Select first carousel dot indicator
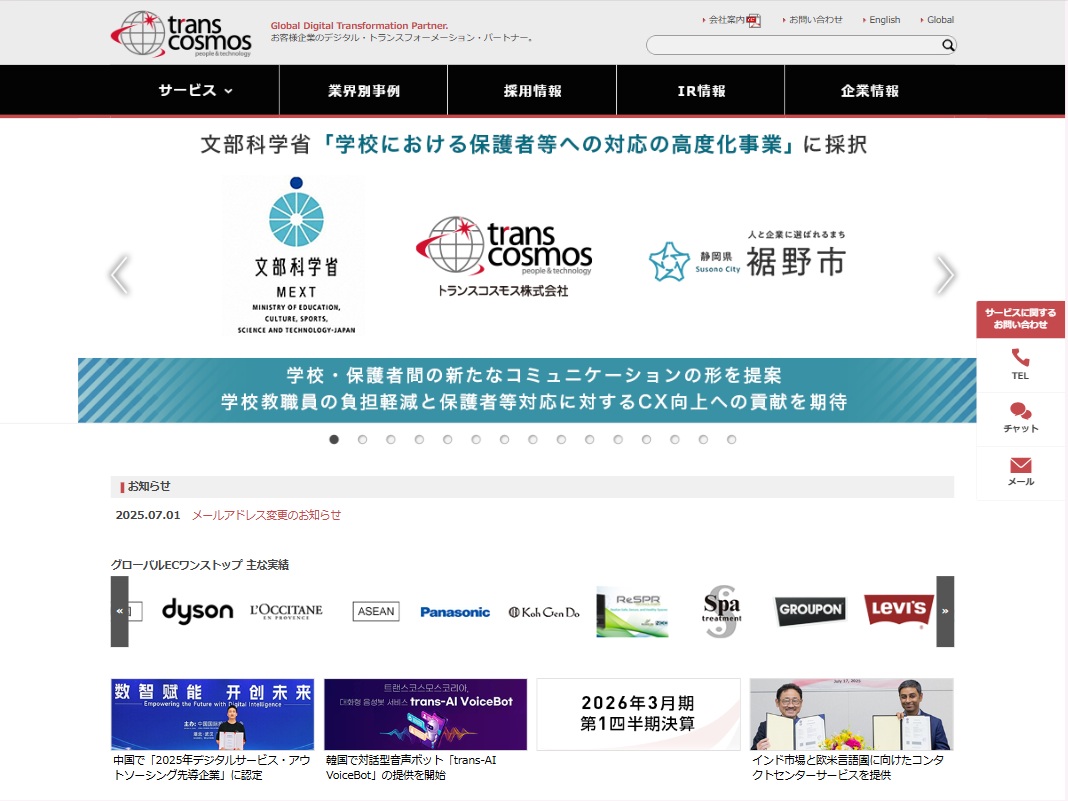This screenshot has height=801, width=1068. [x=334, y=439]
